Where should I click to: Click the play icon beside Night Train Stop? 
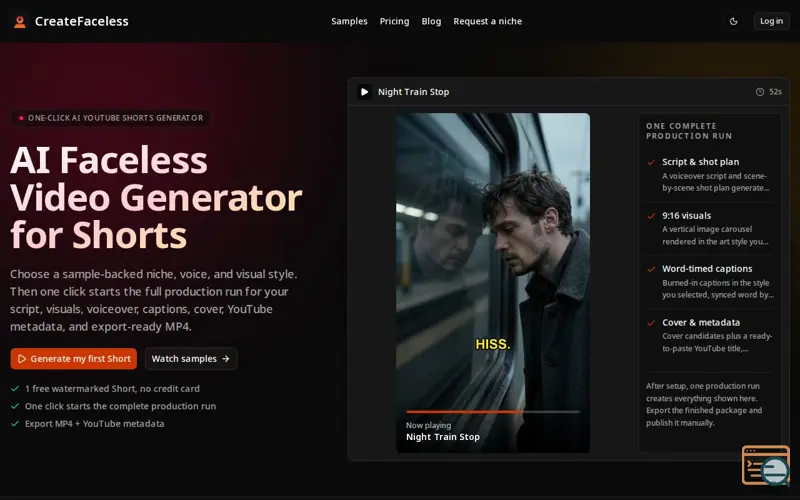pyautogui.click(x=364, y=92)
